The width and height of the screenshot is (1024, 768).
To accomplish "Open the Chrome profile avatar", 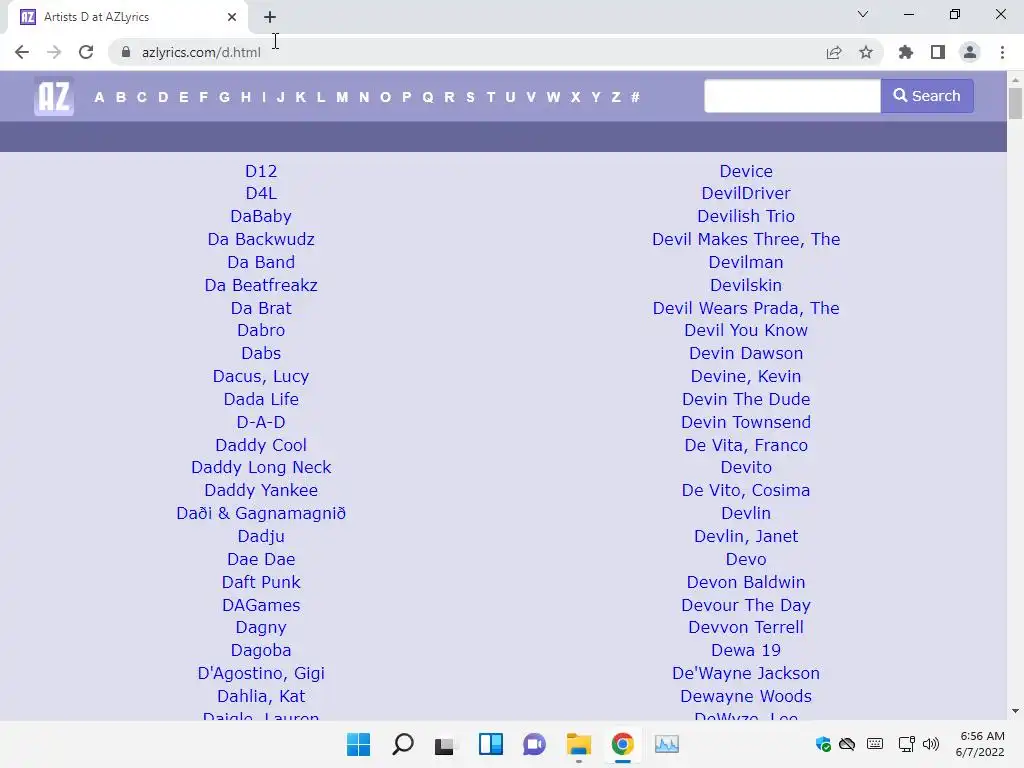I will [x=970, y=52].
